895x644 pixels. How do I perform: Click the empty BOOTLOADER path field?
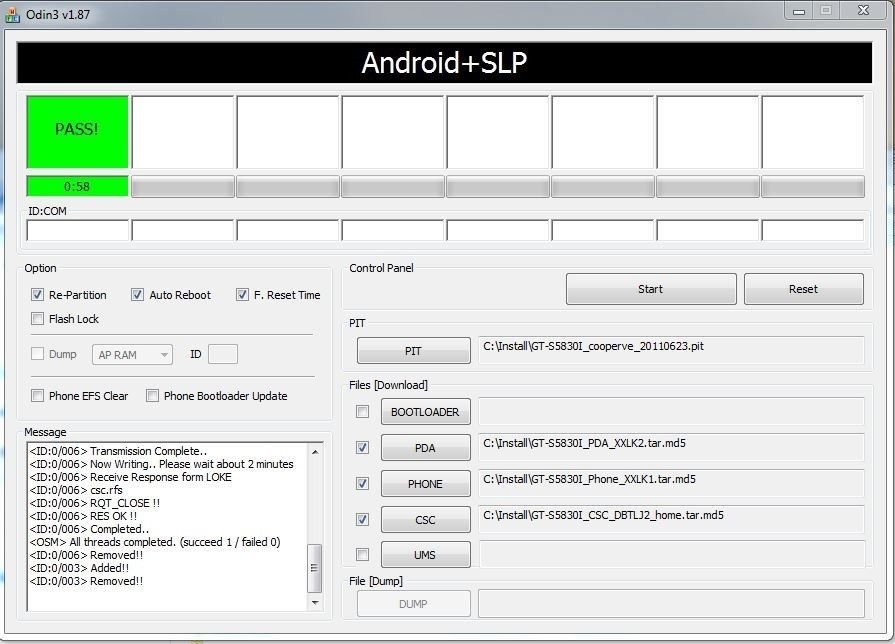671,411
